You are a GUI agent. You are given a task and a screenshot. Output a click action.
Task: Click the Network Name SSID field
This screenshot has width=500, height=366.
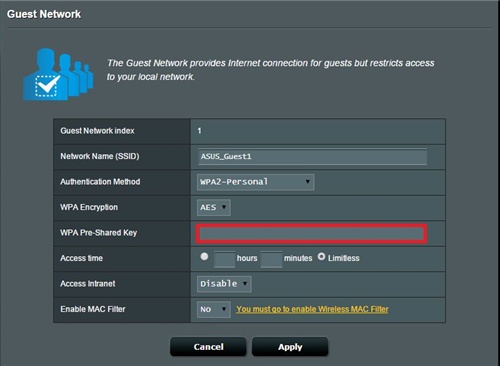tap(312, 156)
